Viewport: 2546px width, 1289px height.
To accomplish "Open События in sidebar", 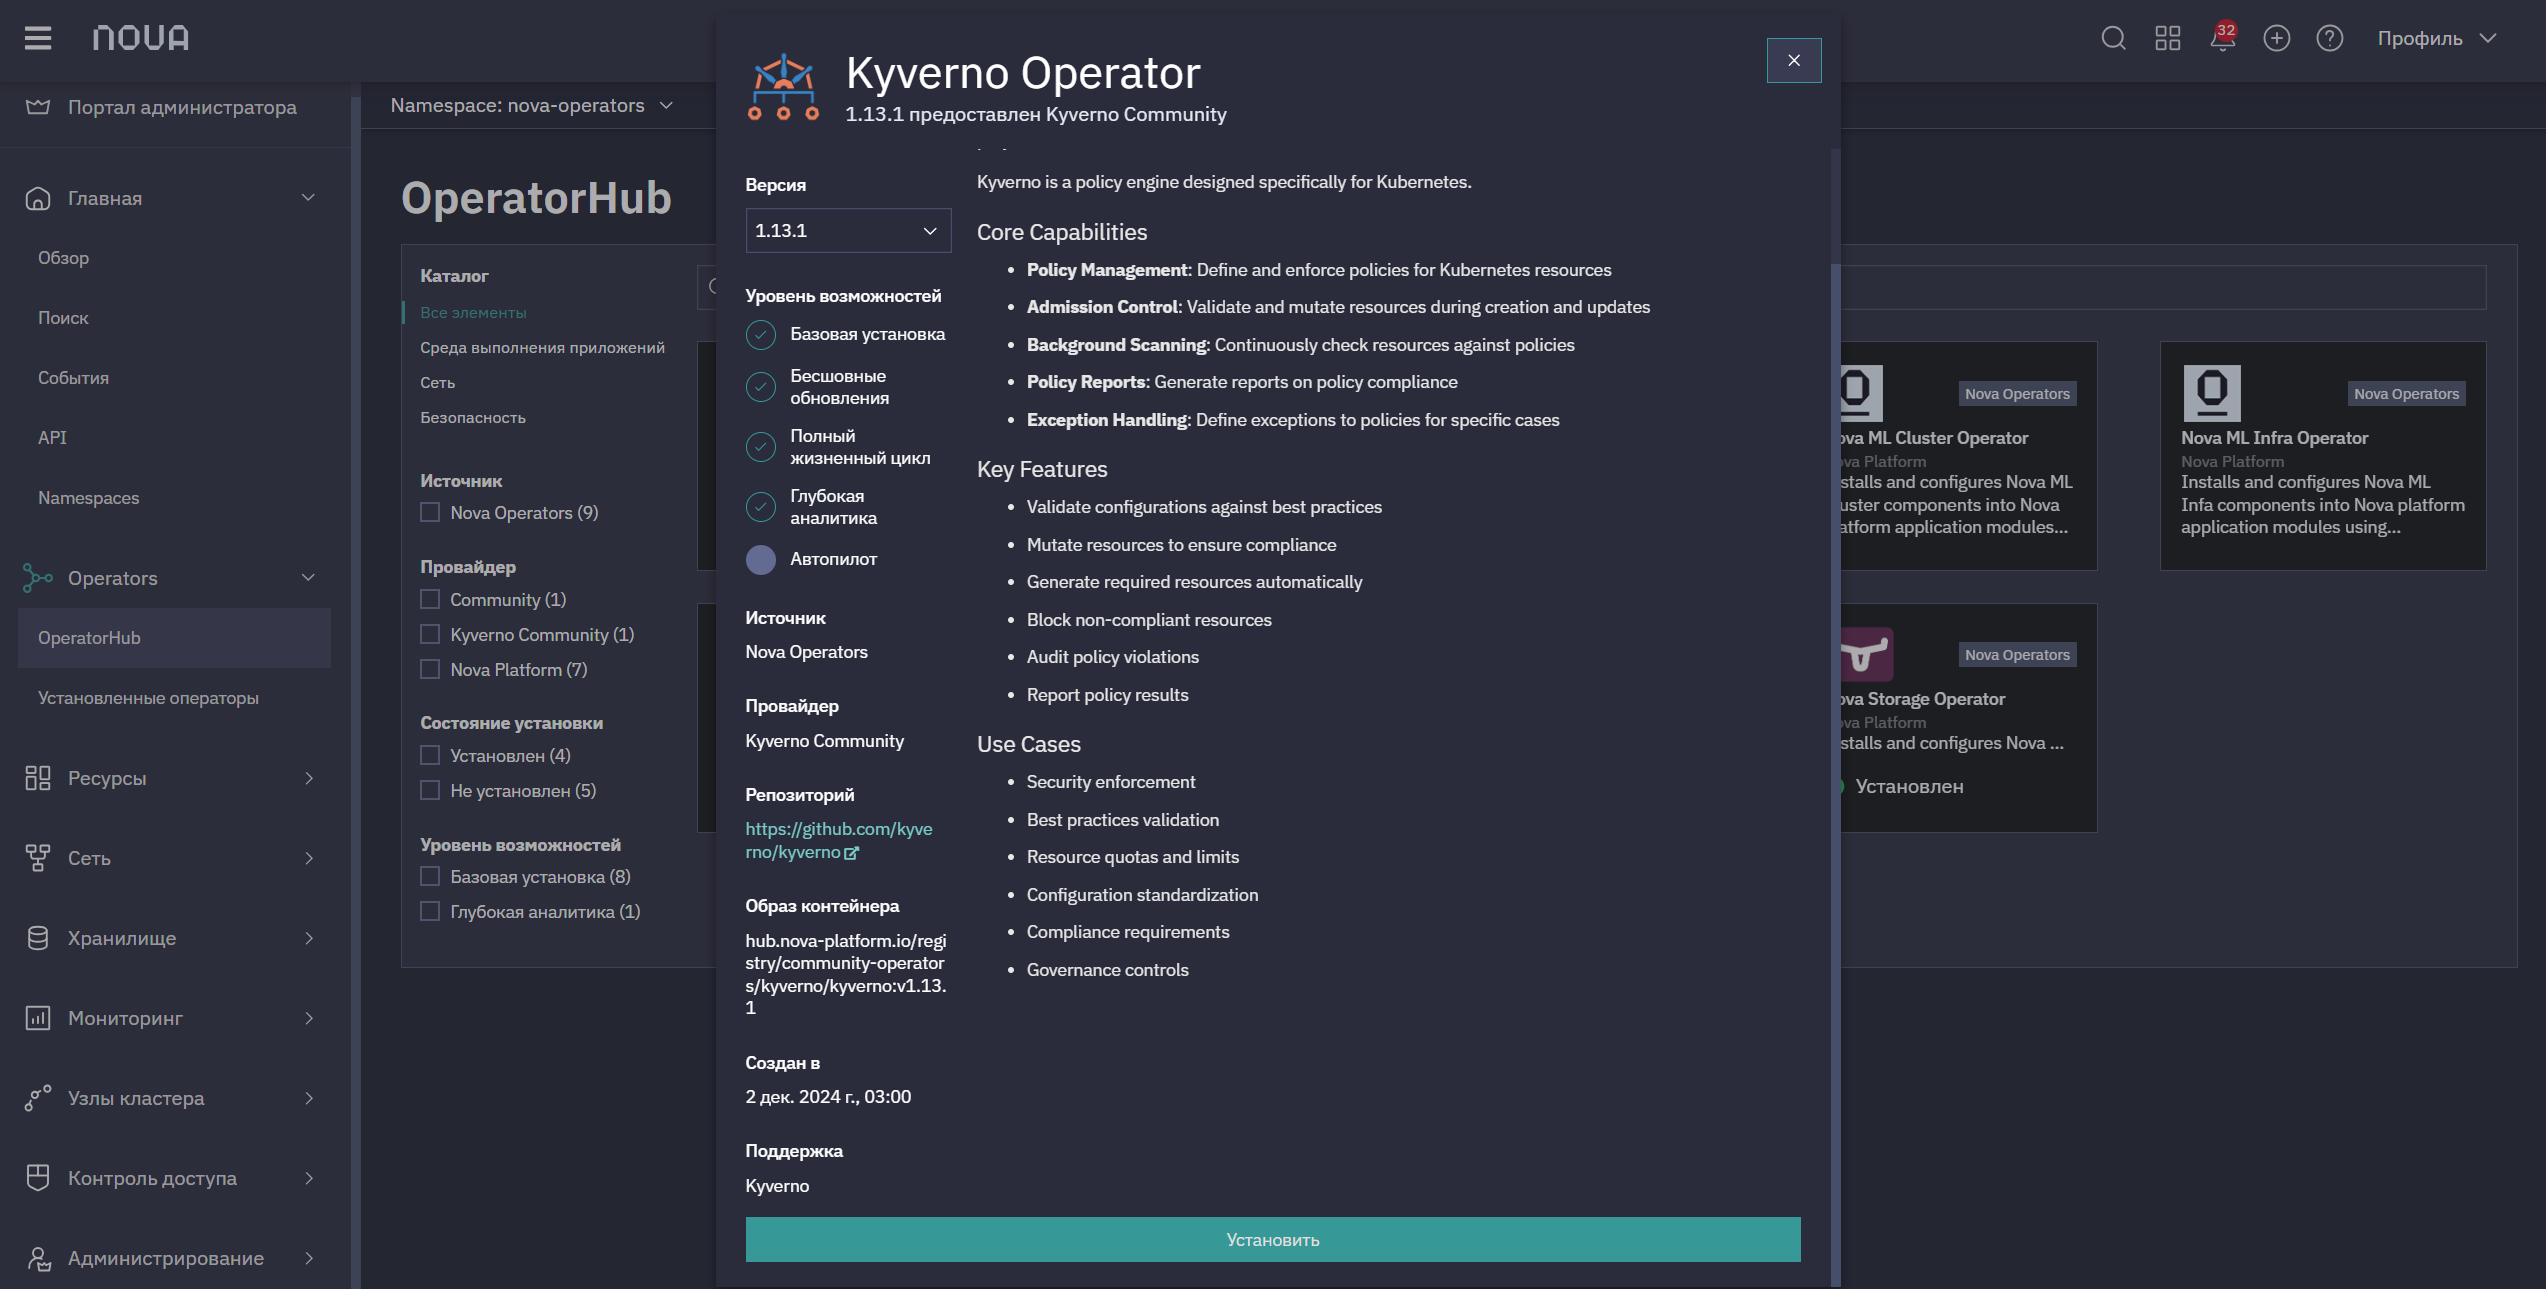I will (x=74, y=378).
